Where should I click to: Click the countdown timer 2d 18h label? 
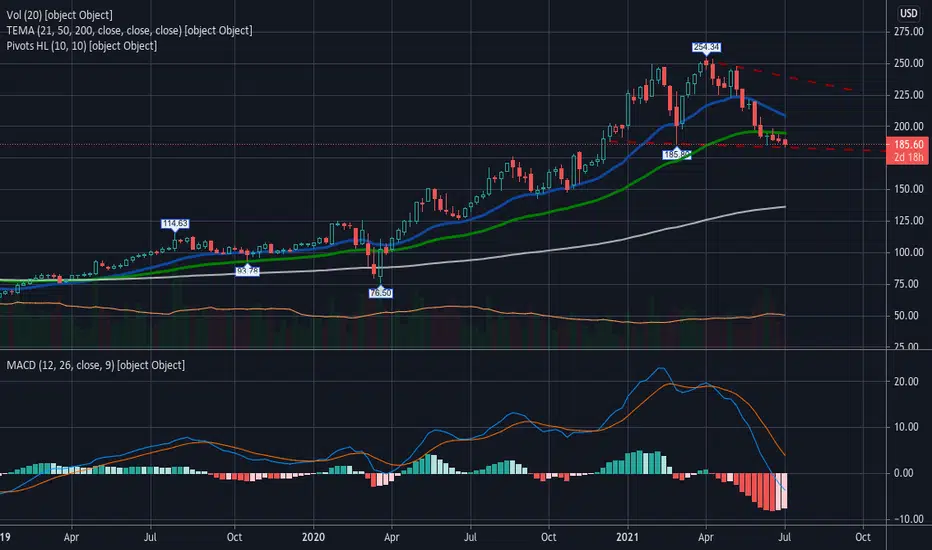pos(908,158)
